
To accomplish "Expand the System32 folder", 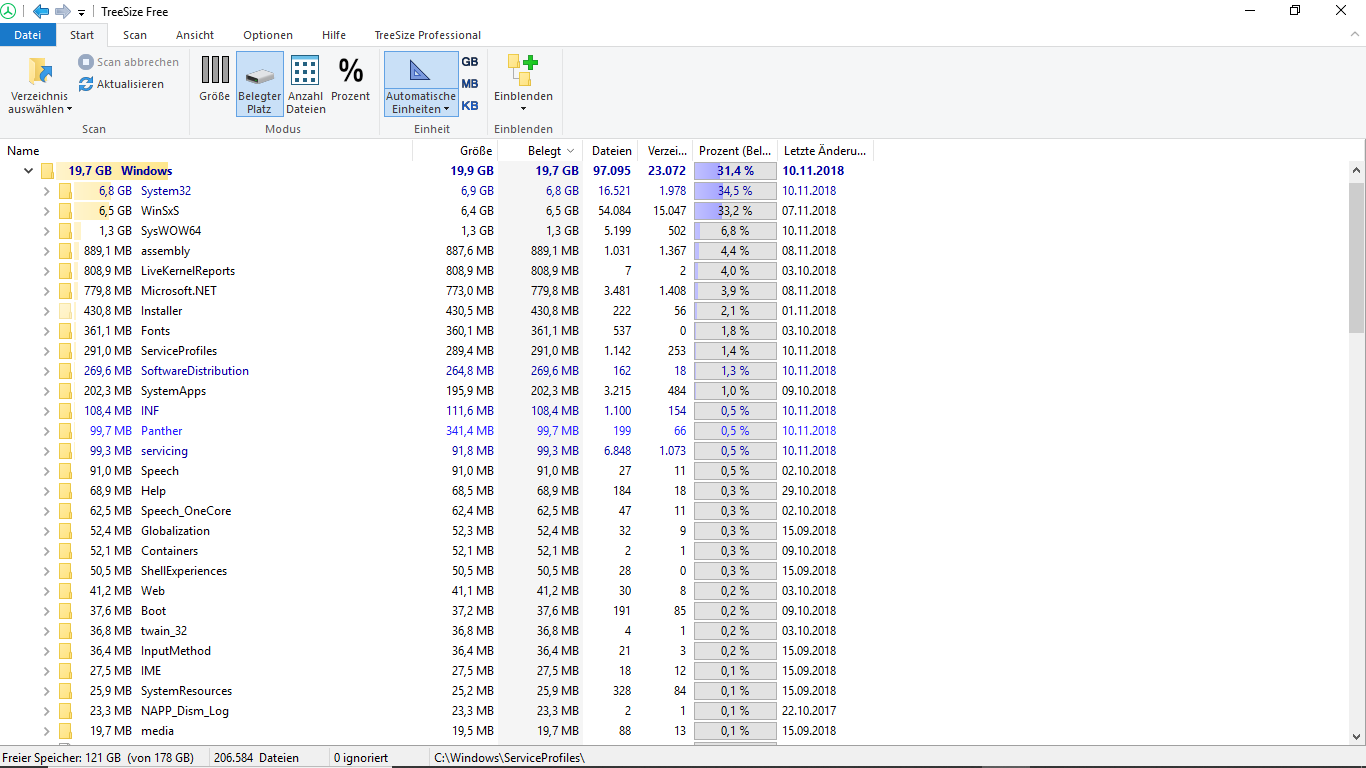I will [46, 191].
